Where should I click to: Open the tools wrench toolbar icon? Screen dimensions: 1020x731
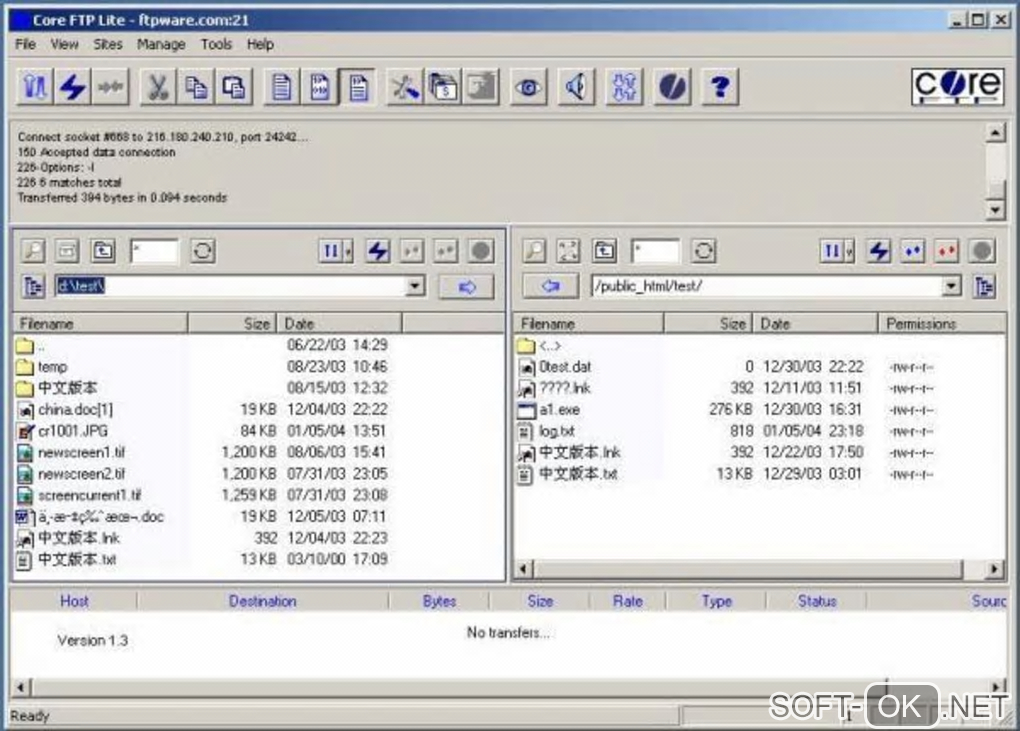[405, 86]
